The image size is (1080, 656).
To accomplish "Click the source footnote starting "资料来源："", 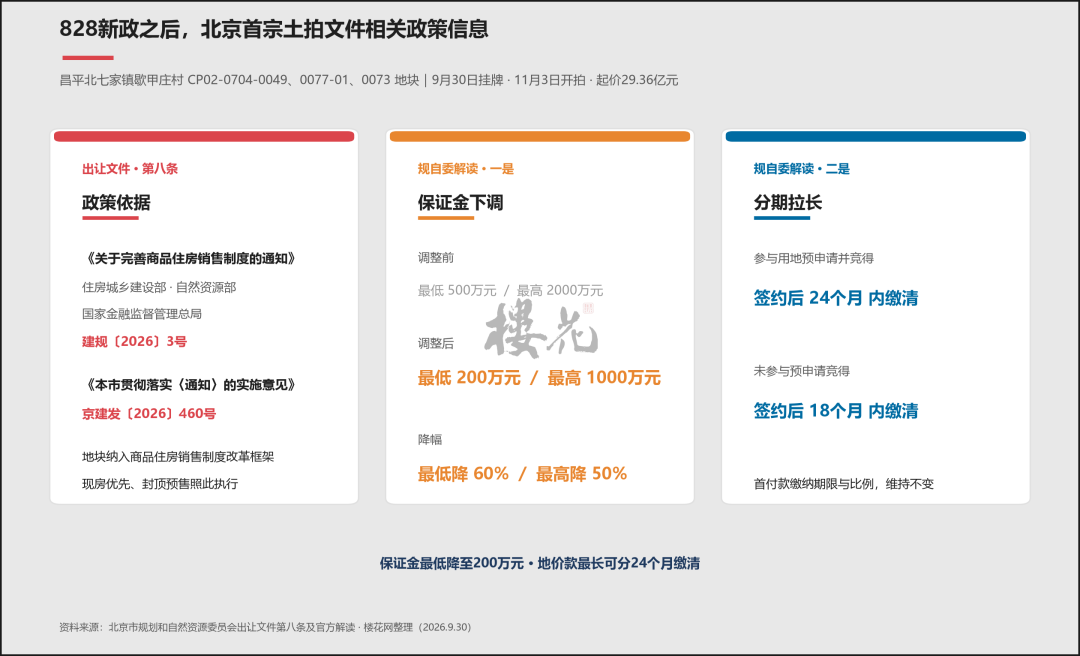I will click(265, 627).
